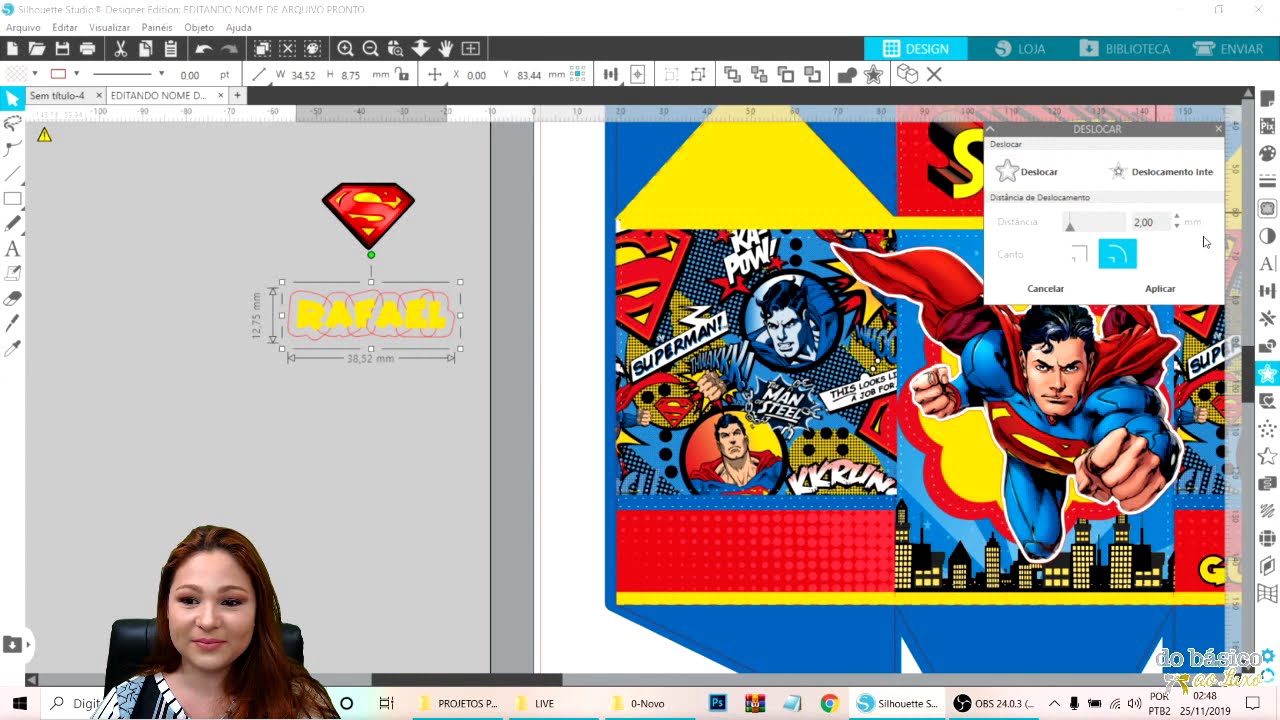Screen dimensions: 1280x720
Task: Open Chrome from the taskbar
Action: 829,703
